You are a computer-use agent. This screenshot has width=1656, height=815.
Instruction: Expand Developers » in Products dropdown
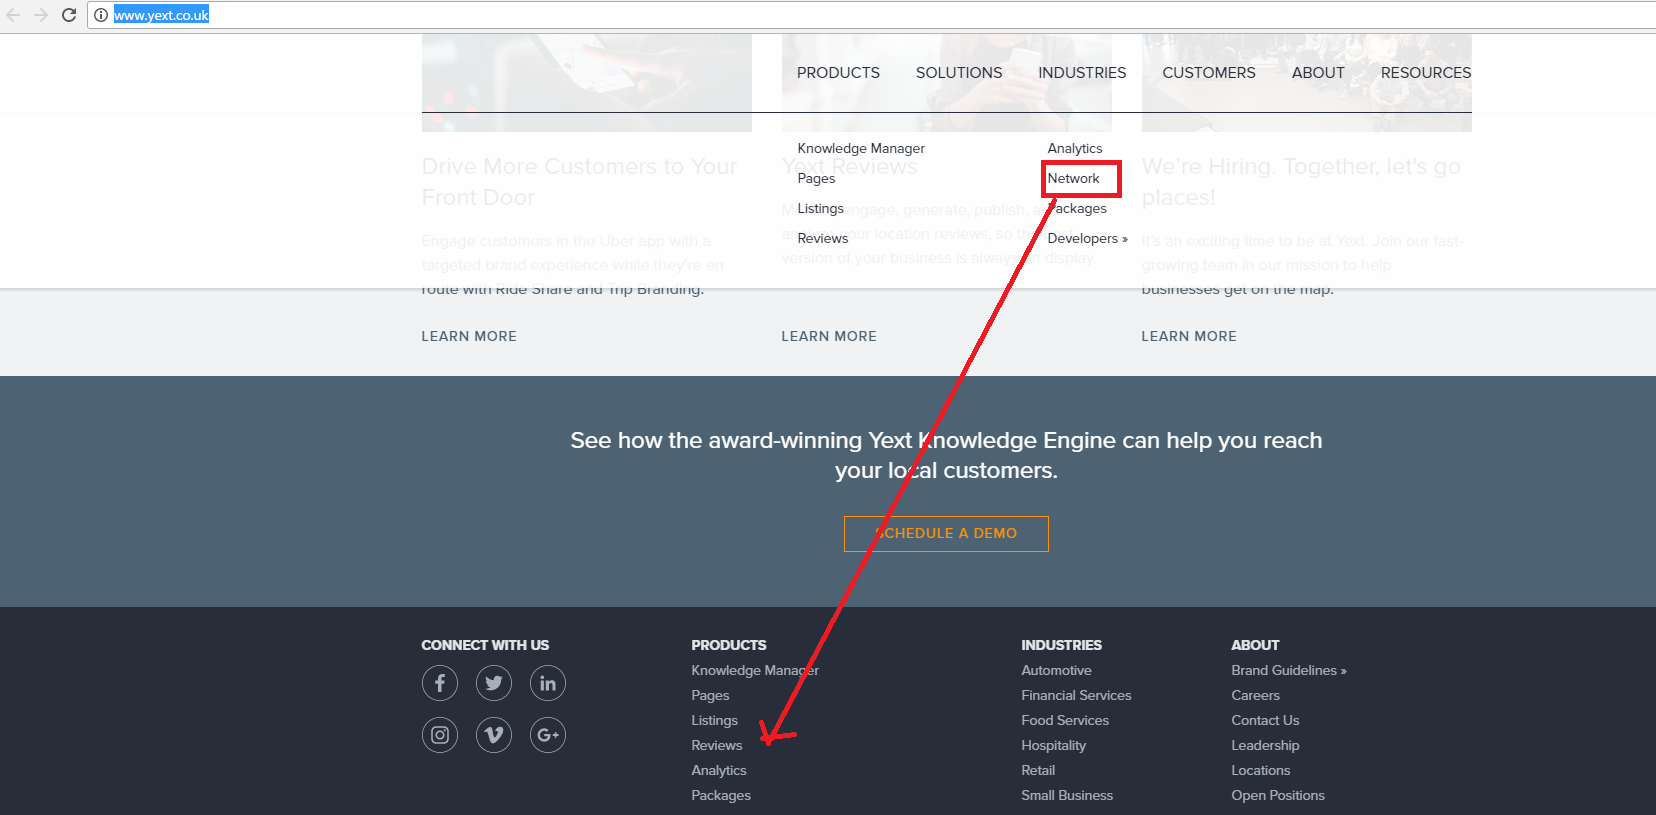[x=1088, y=238]
